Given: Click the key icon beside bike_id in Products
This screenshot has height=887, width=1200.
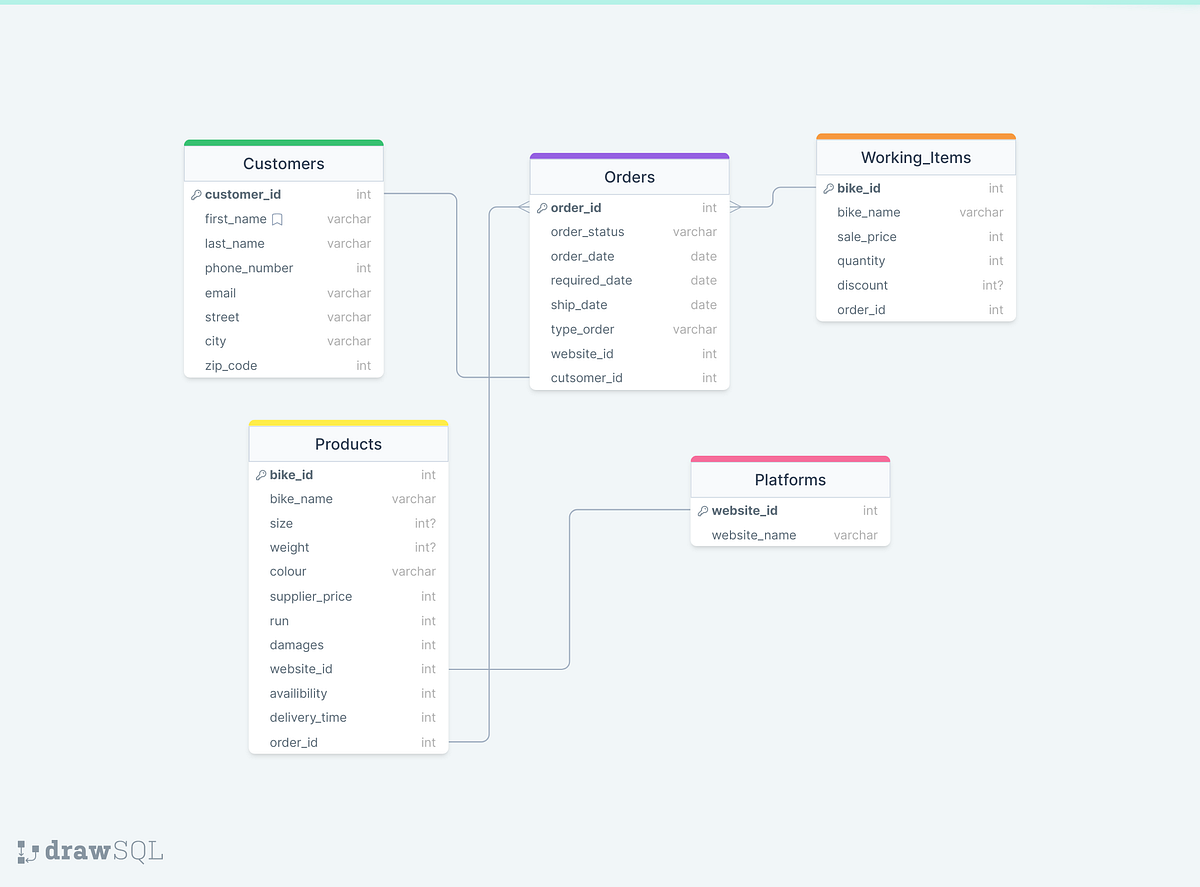Looking at the screenshot, I should (261, 474).
